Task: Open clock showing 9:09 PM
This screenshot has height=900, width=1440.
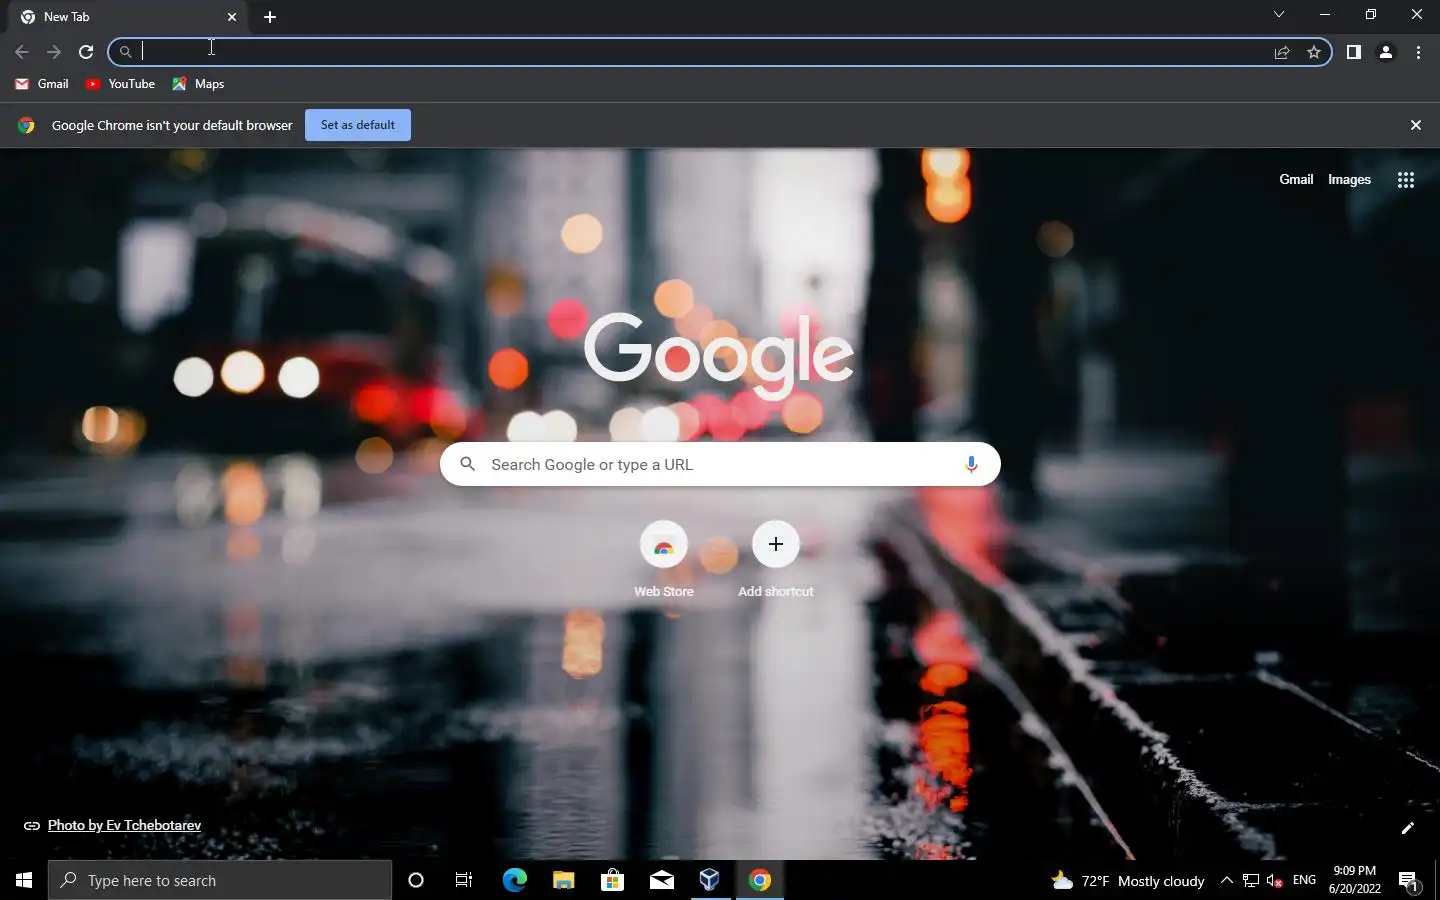Action: 1354,880
